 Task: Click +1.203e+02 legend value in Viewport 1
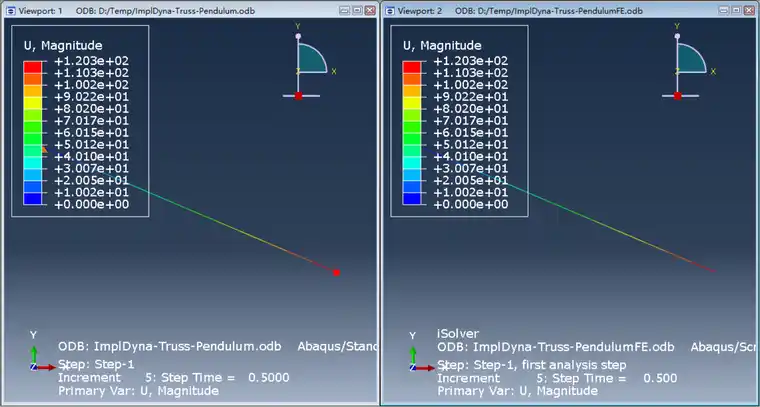click(92, 61)
